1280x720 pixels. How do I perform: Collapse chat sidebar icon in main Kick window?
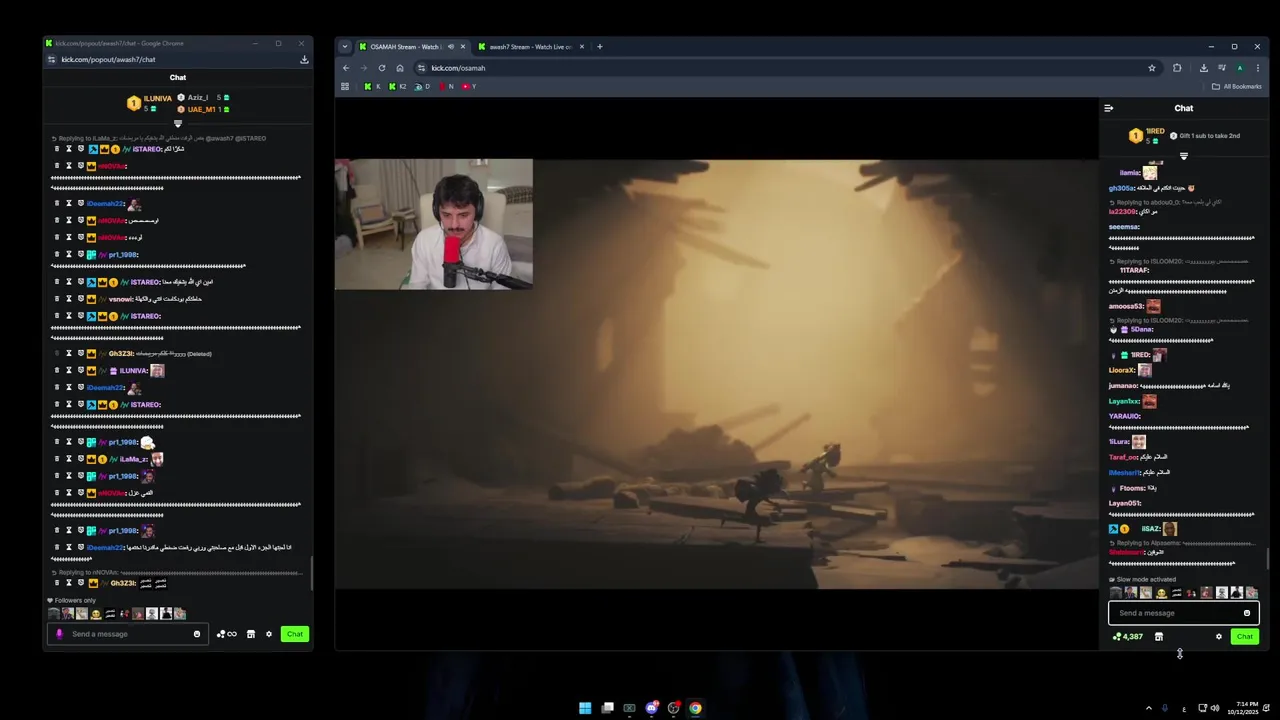[1108, 108]
